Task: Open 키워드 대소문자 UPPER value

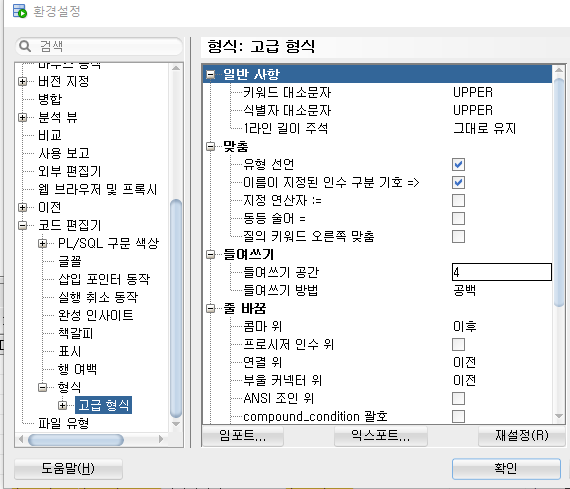Action: [x=473, y=92]
